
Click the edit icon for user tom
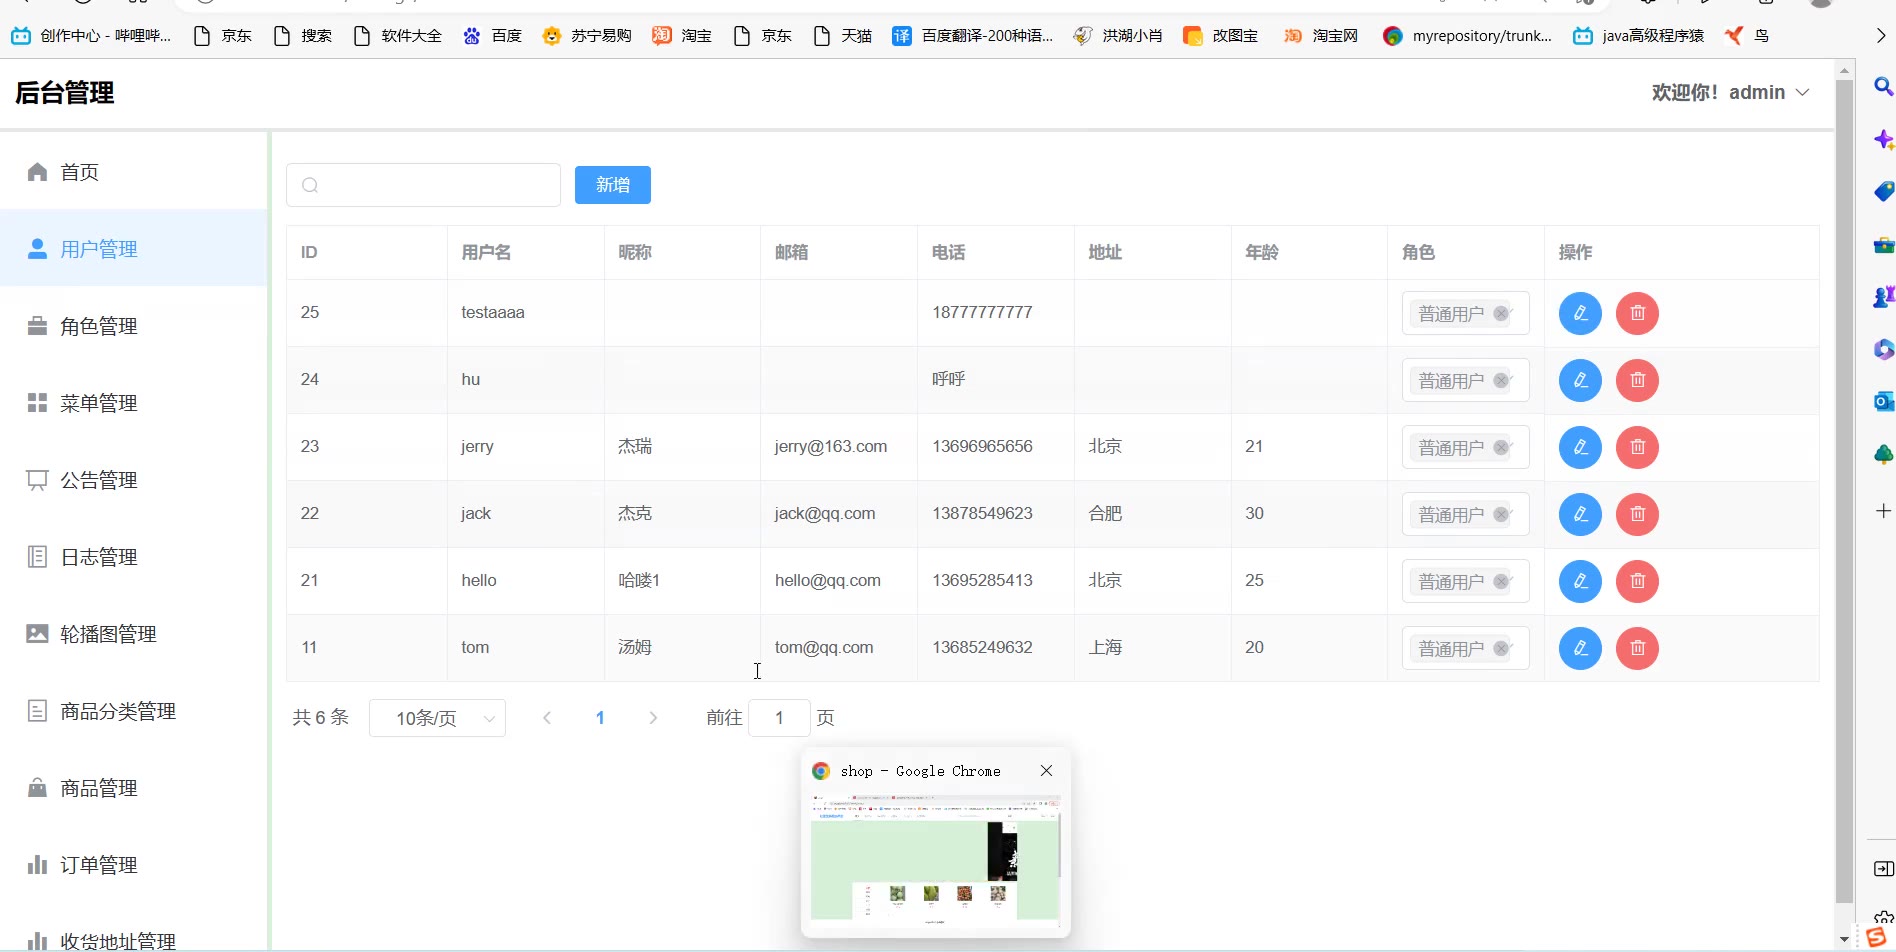click(1580, 648)
